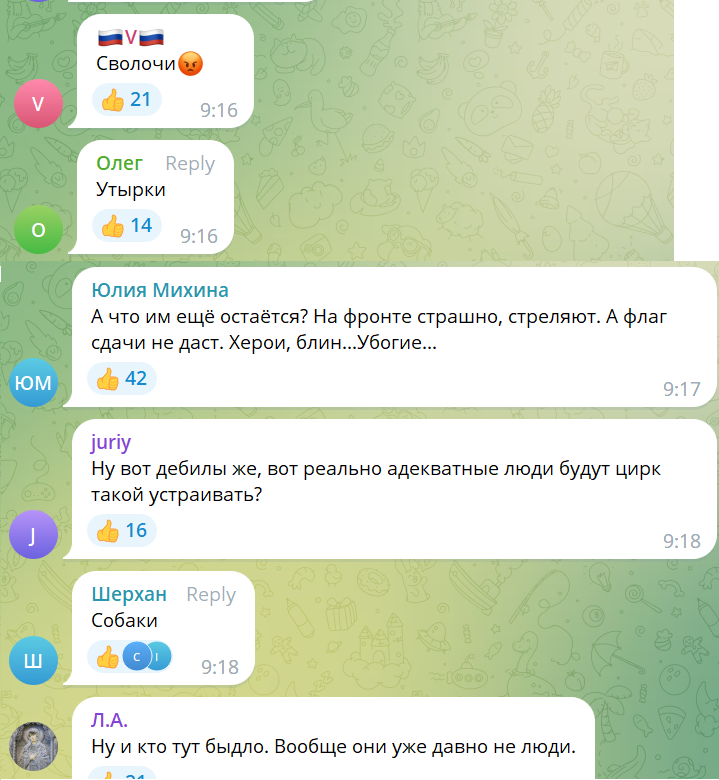Open juriy's purple J avatar
Image resolution: width=719 pixels, height=780 pixels.
pos(33,534)
